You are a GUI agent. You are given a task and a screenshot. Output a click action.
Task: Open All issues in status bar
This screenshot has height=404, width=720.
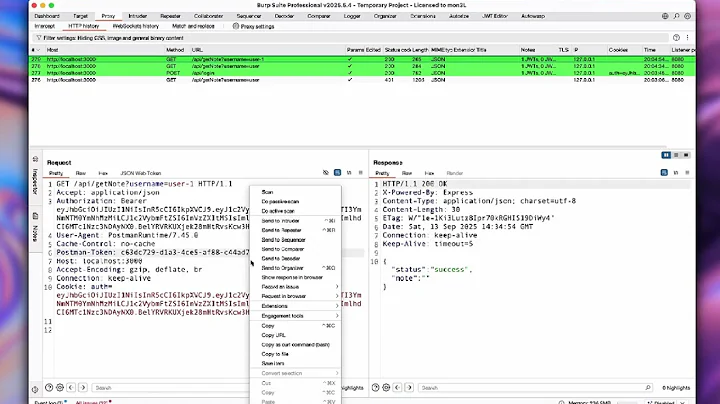[93, 402]
